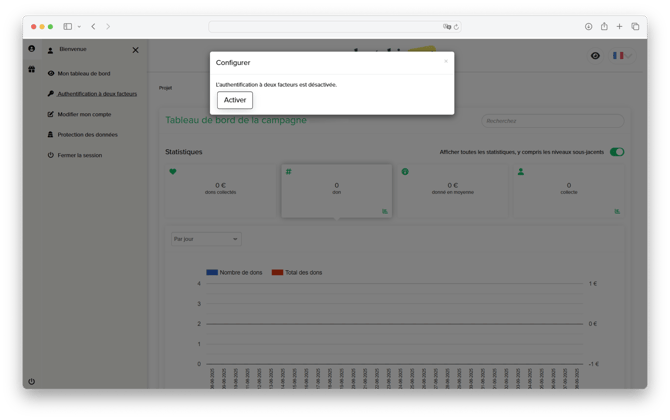The height and width of the screenshot is (420, 670).
Task: Open Mon tableau de bord
Action: (84, 73)
